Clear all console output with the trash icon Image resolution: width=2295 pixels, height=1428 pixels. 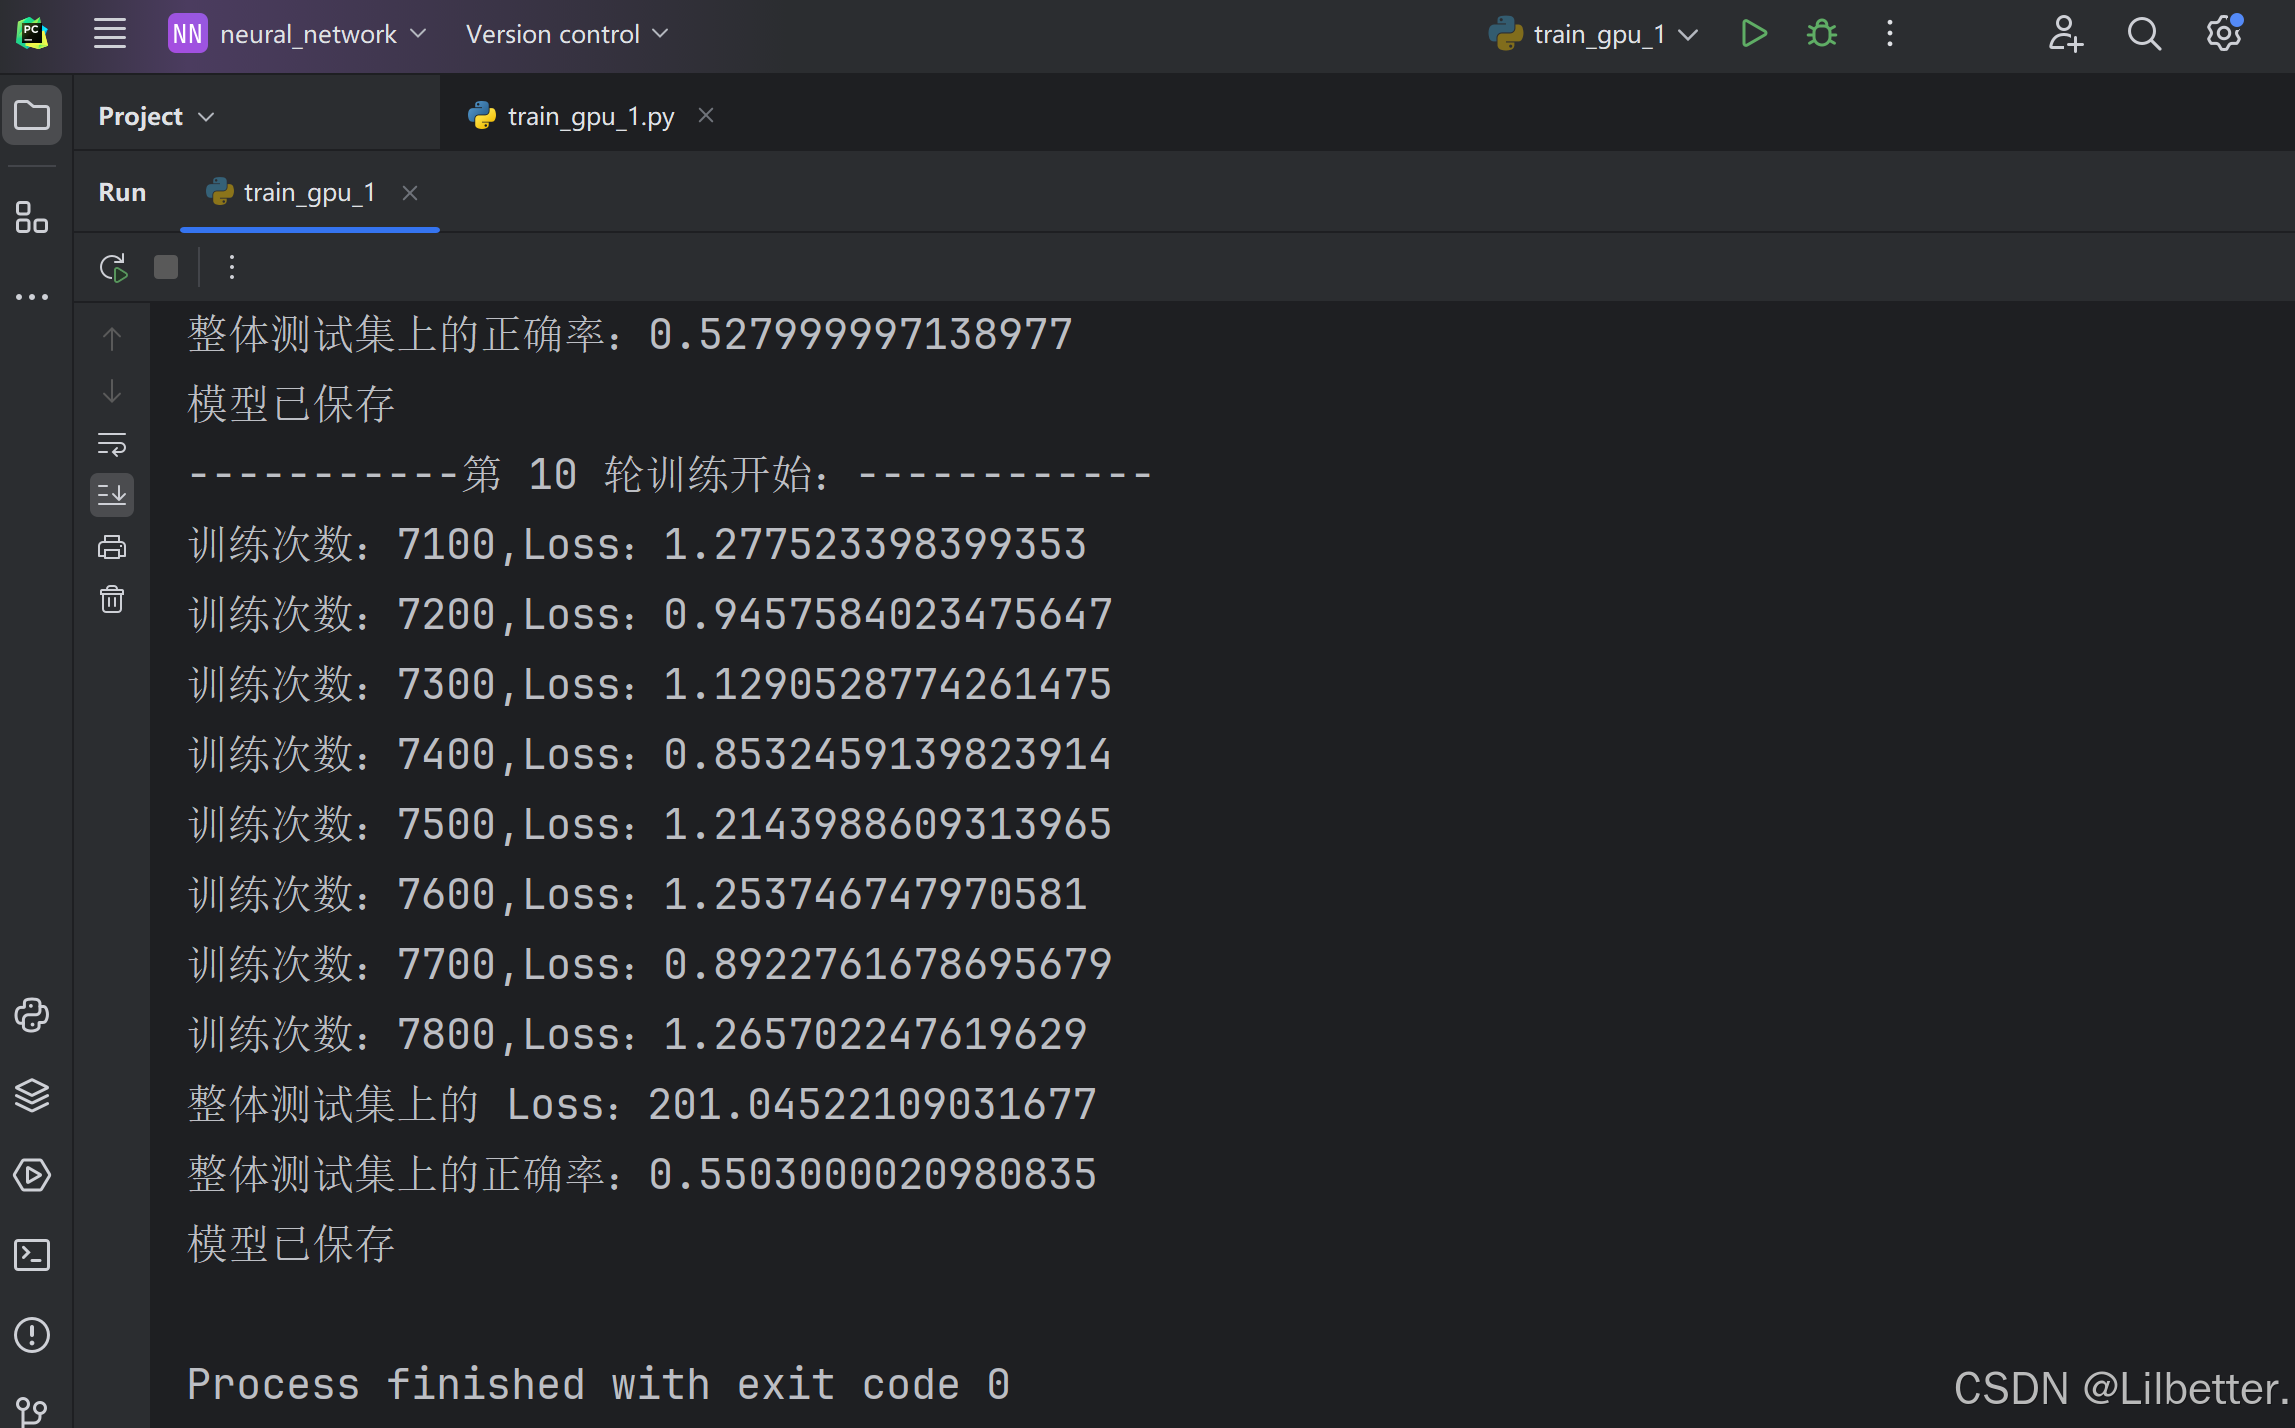(x=112, y=600)
